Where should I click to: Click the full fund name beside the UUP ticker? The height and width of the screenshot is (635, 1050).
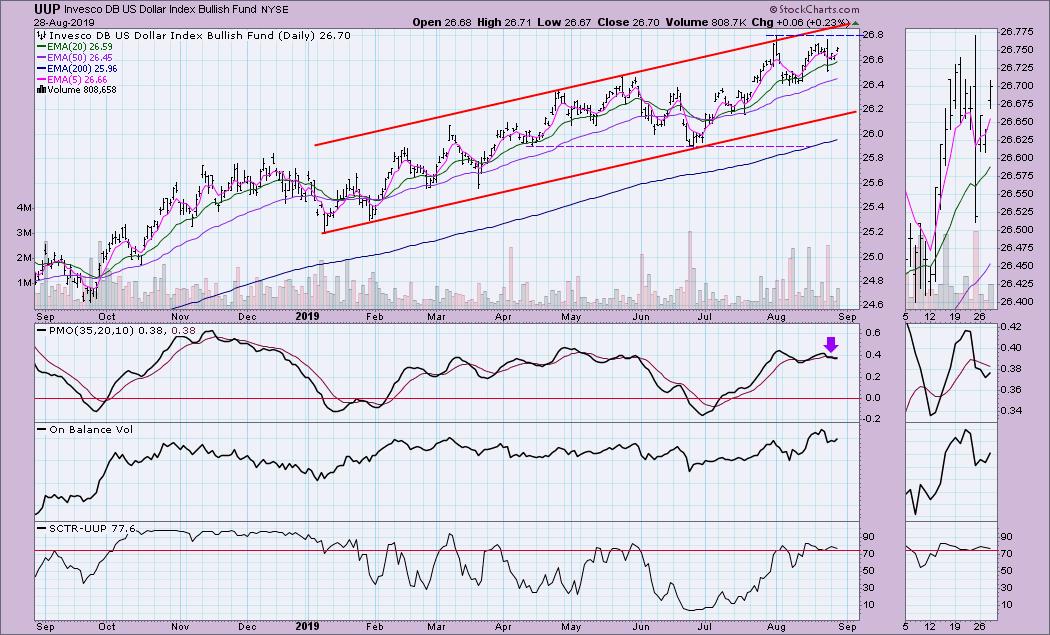[161, 9]
